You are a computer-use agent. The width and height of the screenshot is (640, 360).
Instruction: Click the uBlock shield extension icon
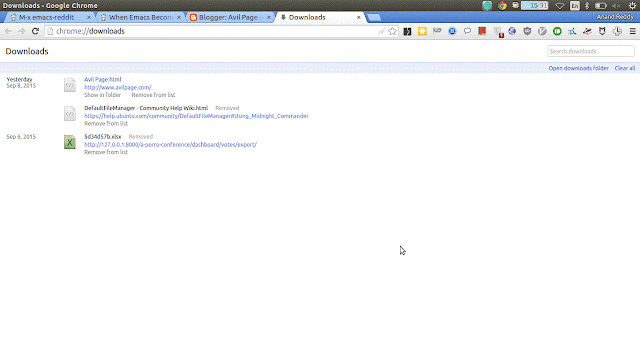click(527, 31)
